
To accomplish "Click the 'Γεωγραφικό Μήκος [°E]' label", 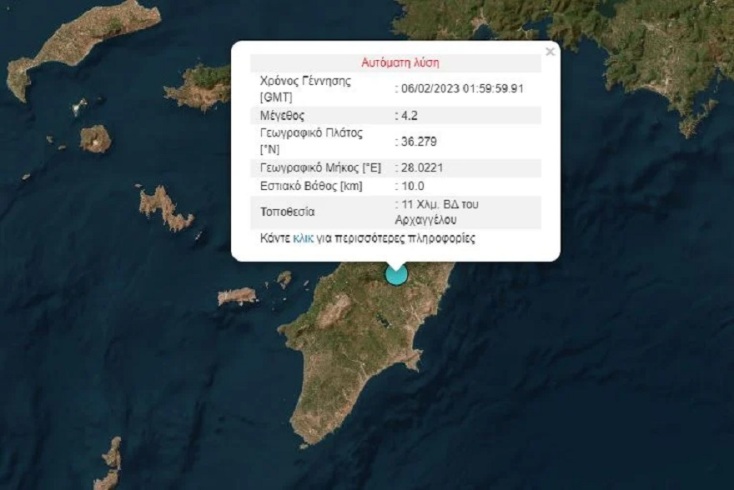I will [321, 168].
